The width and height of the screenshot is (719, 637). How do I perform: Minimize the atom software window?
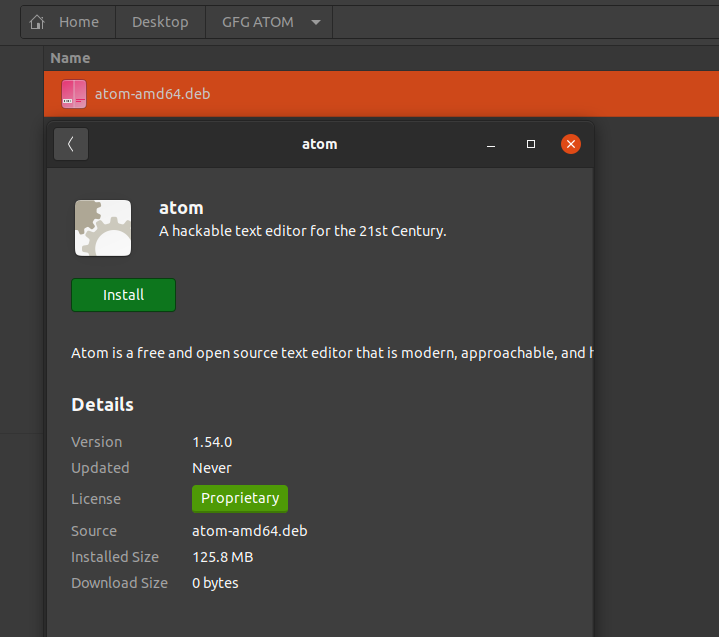(x=491, y=144)
